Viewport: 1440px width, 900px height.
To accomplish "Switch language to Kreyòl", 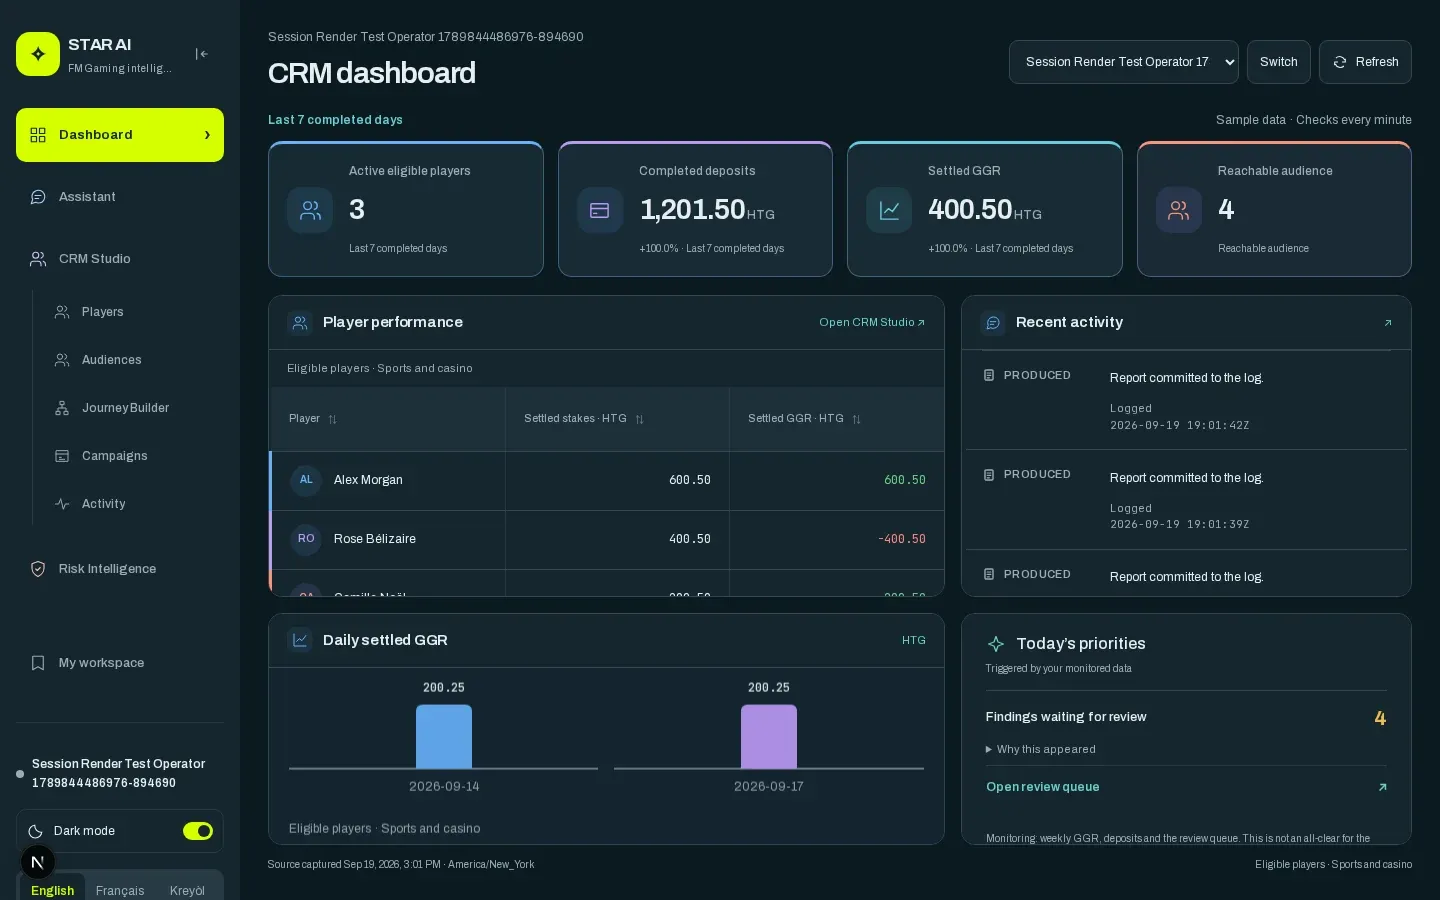I will click(x=187, y=890).
